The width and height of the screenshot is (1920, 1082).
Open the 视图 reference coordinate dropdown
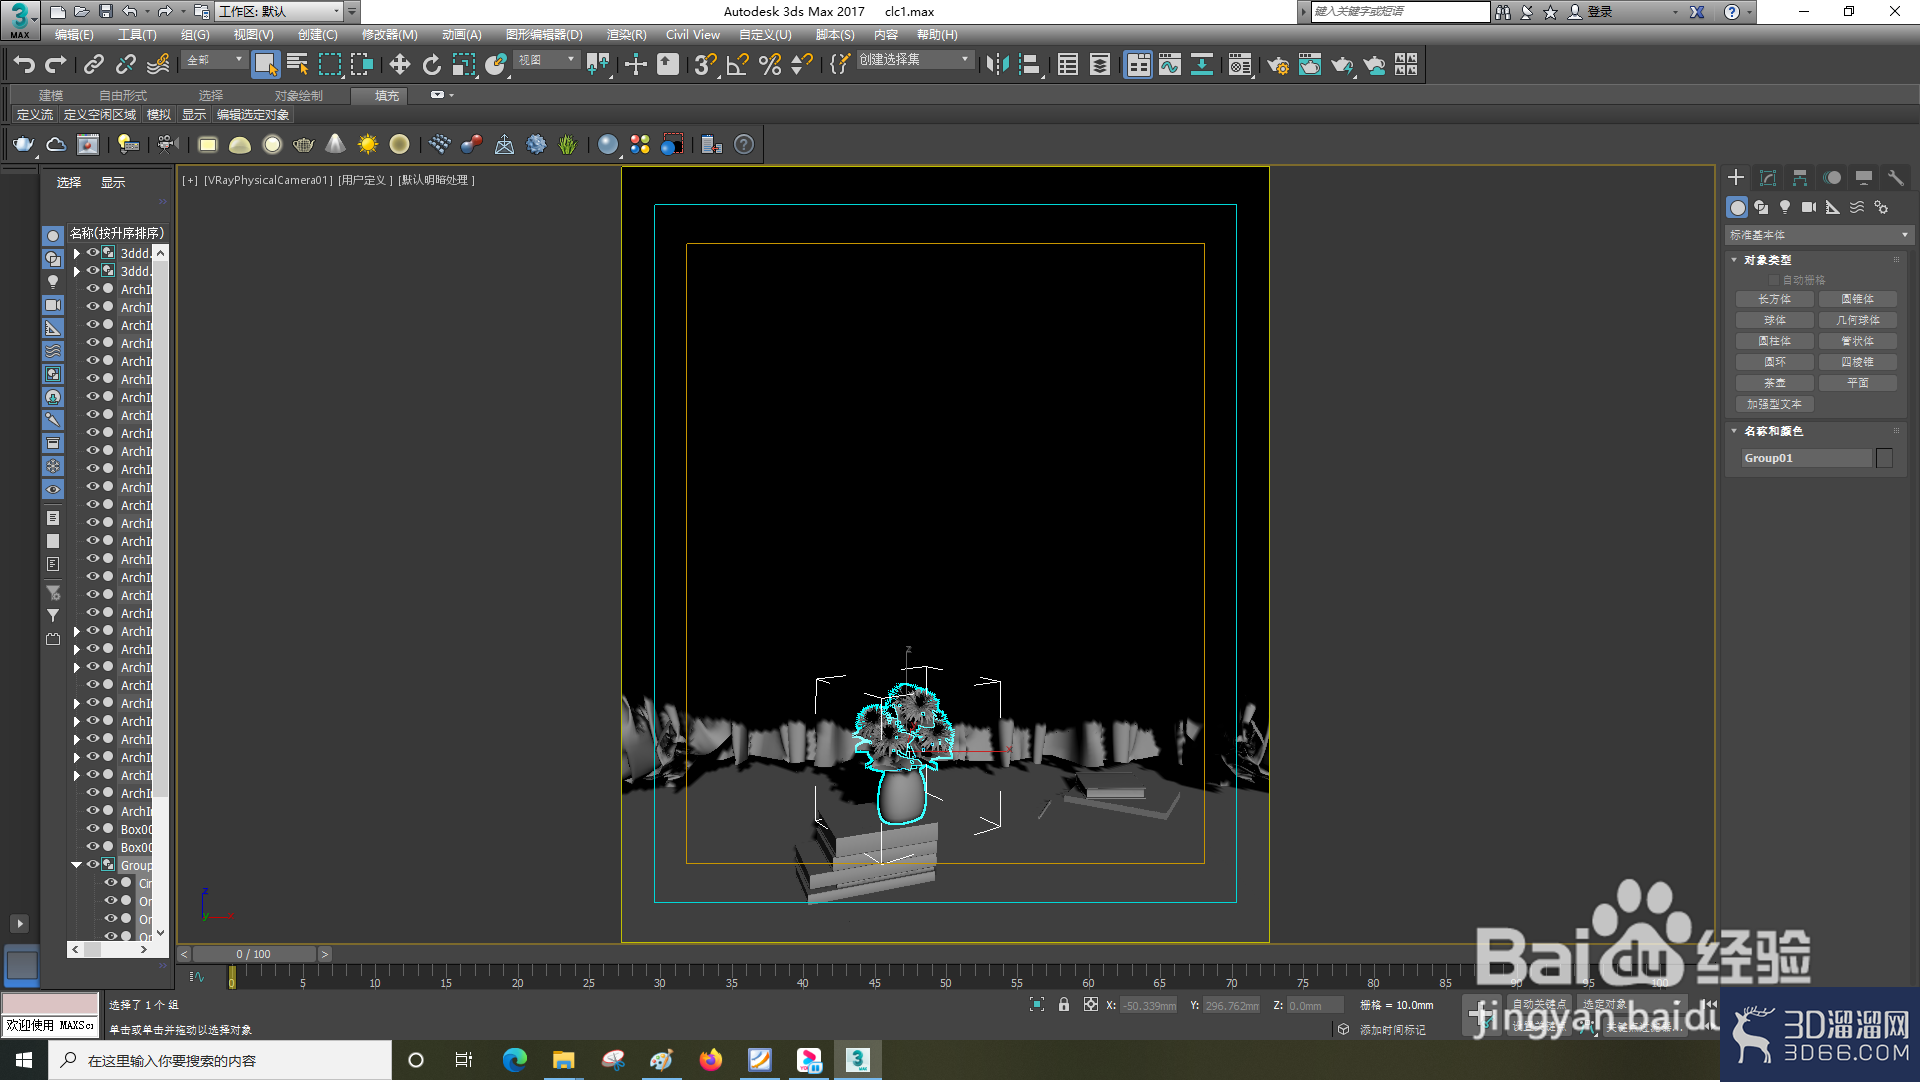coord(546,60)
